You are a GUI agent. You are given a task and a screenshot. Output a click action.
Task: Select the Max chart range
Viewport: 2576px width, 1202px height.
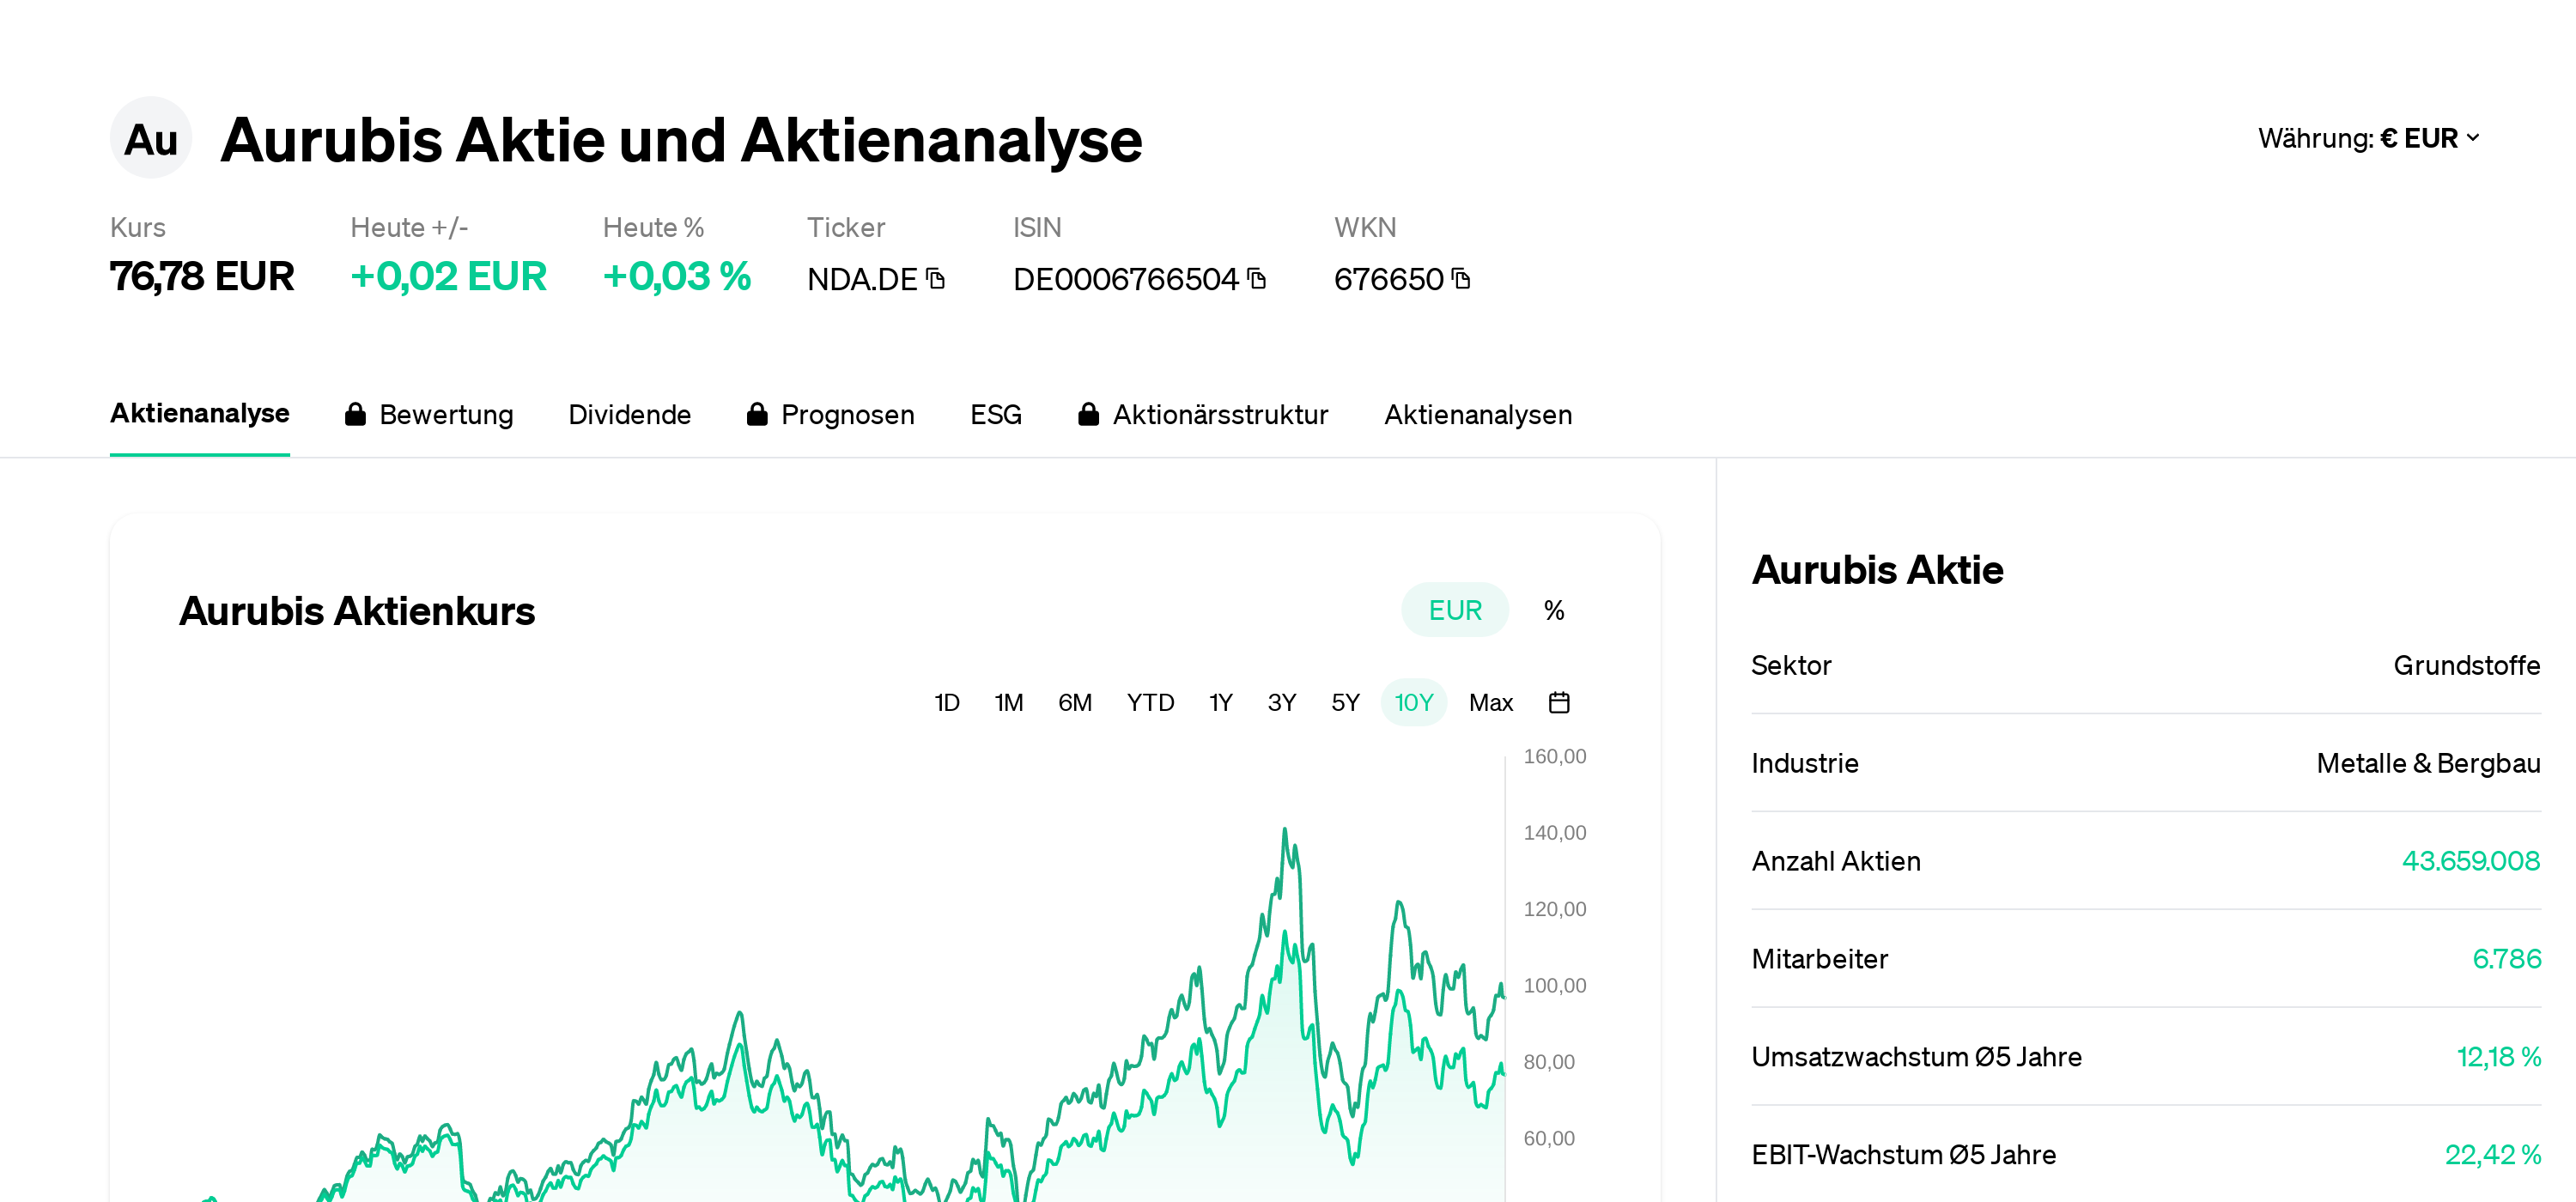point(1490,702)
